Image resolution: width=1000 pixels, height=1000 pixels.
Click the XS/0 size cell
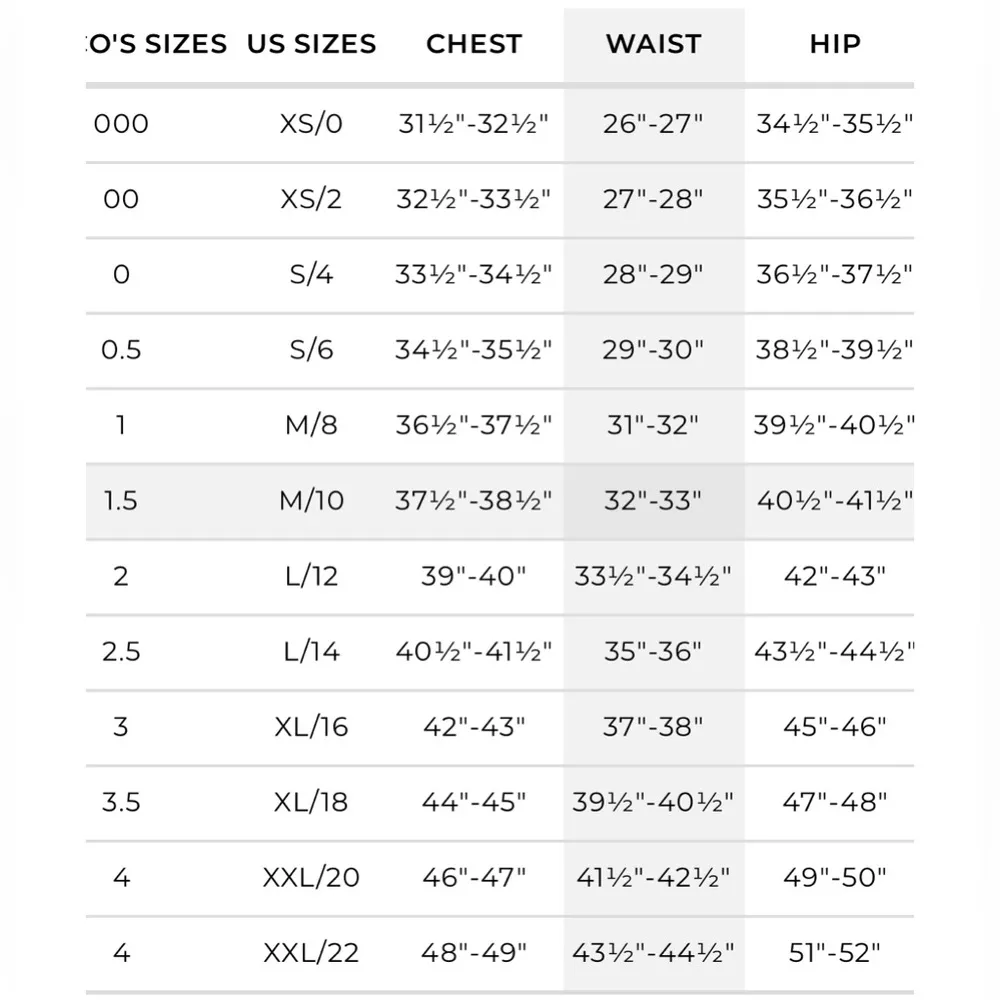[x=312, y=124]
